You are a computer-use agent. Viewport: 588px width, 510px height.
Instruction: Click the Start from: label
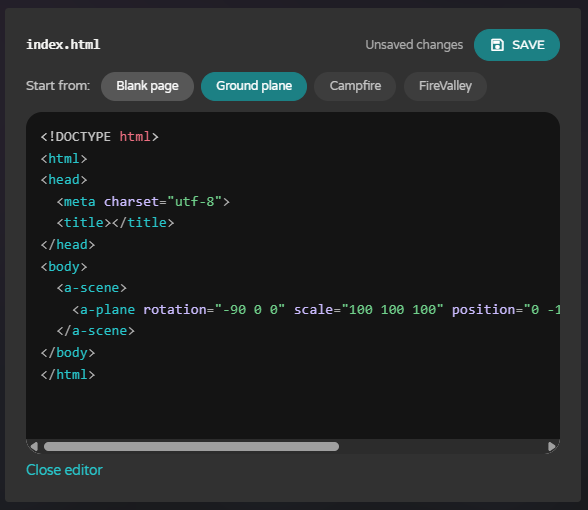point(58,86)
